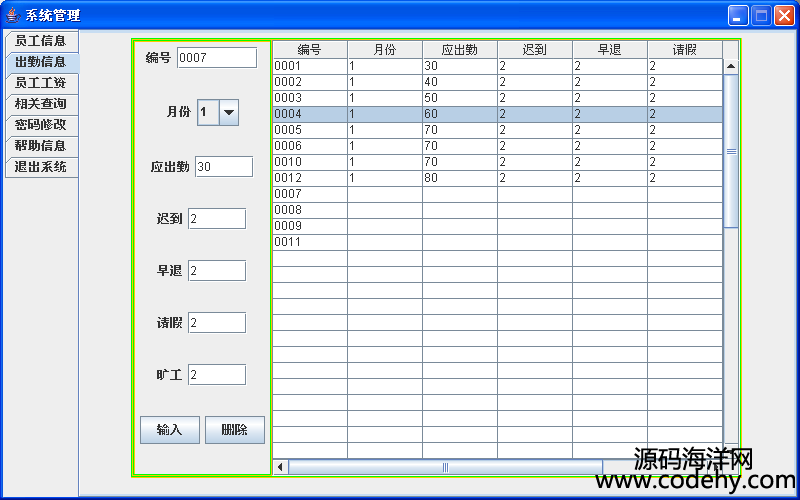Select table row 0009
The width and height of the screenshot is (800, 500).
click(497, 226)
